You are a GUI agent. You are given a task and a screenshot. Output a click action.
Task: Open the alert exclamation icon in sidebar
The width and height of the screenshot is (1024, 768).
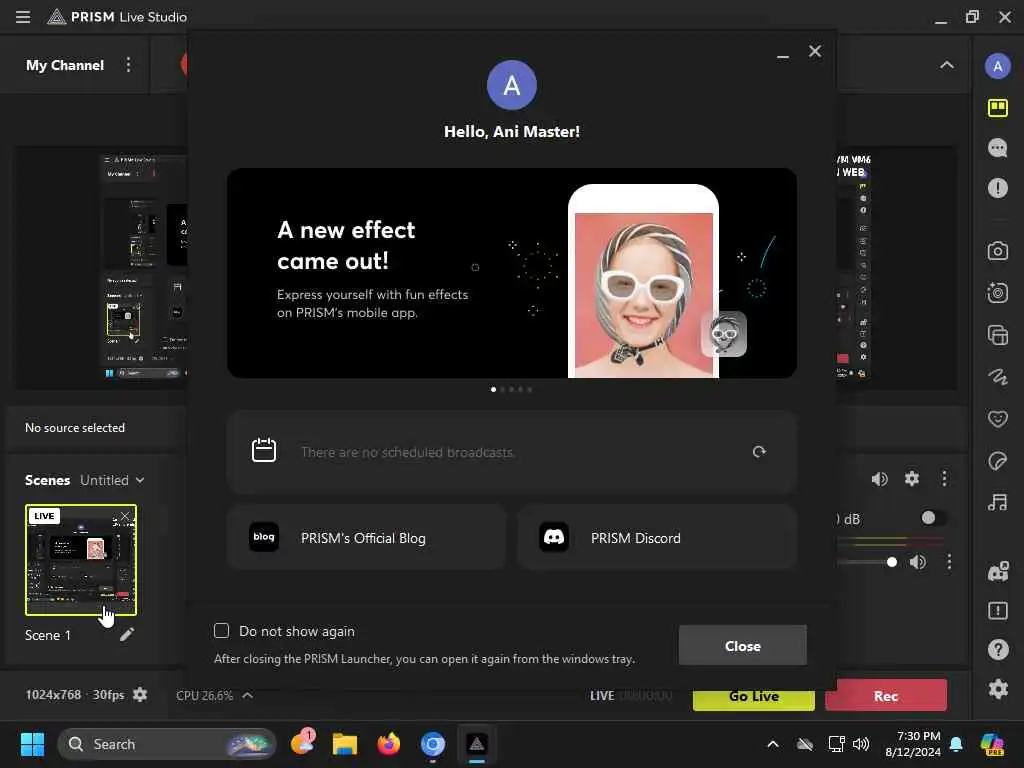(997, 188)
